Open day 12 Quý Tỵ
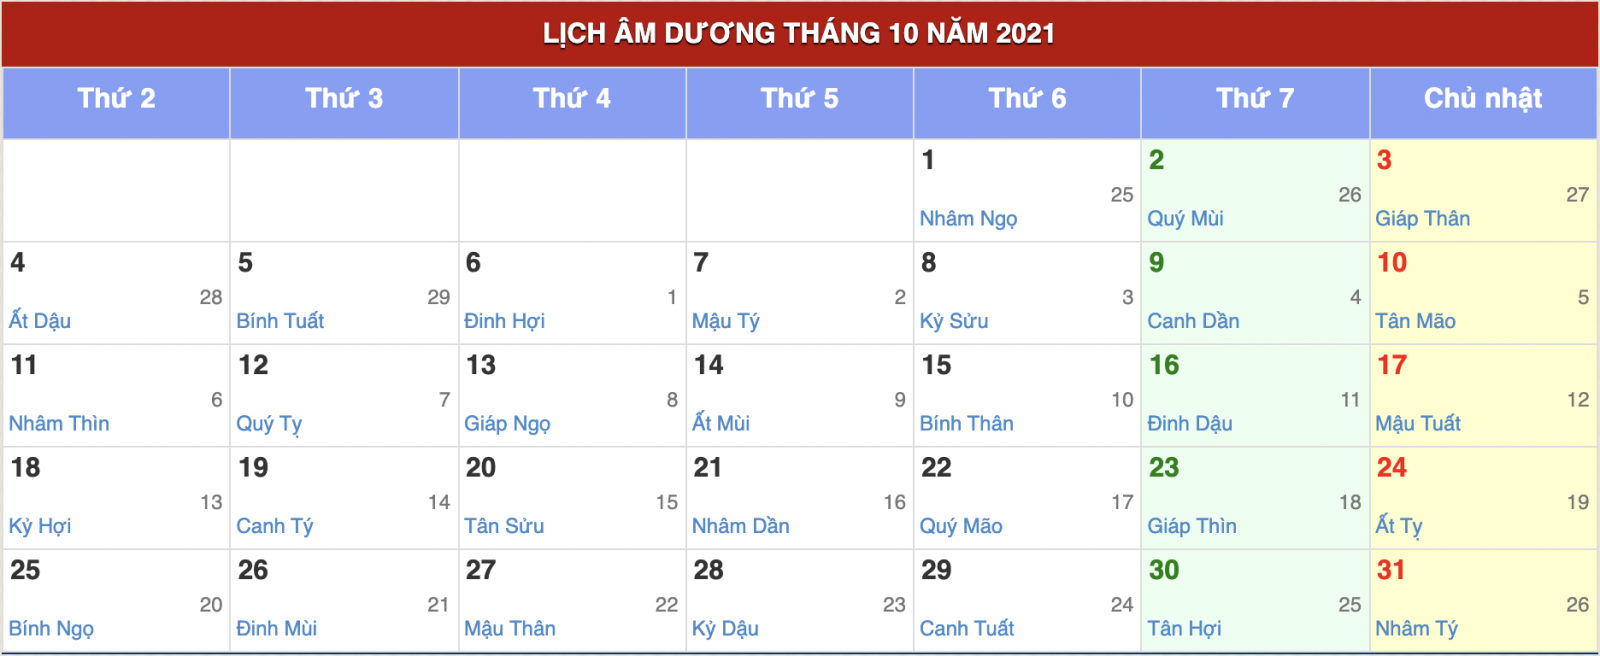The image size is (1600, 656). pos(344,396)
